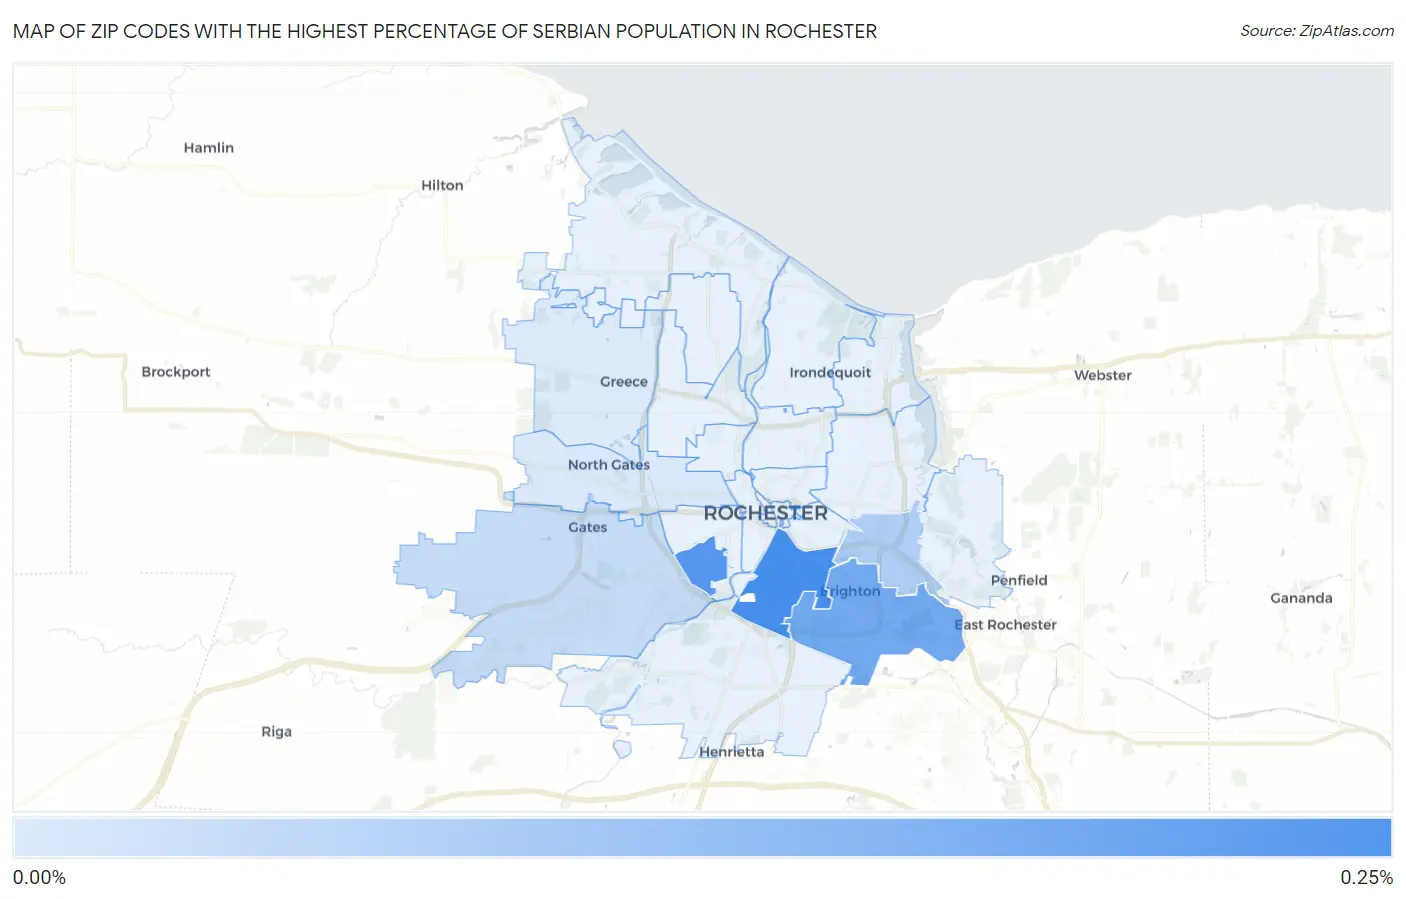Select the Gananda label
This screenshot has height=899, width=1406.
1301,599
